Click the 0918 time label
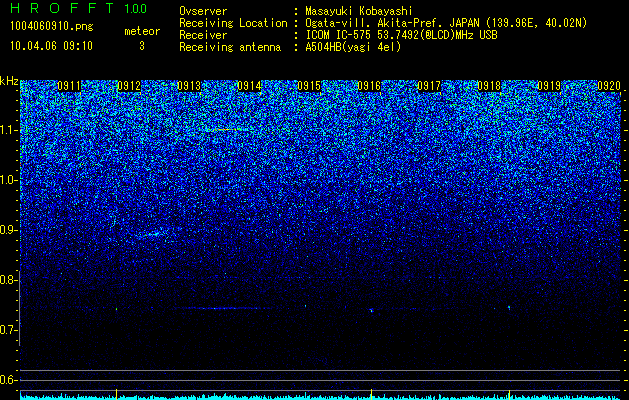Viewport: 629px width, 400px height. pos(489,86)
